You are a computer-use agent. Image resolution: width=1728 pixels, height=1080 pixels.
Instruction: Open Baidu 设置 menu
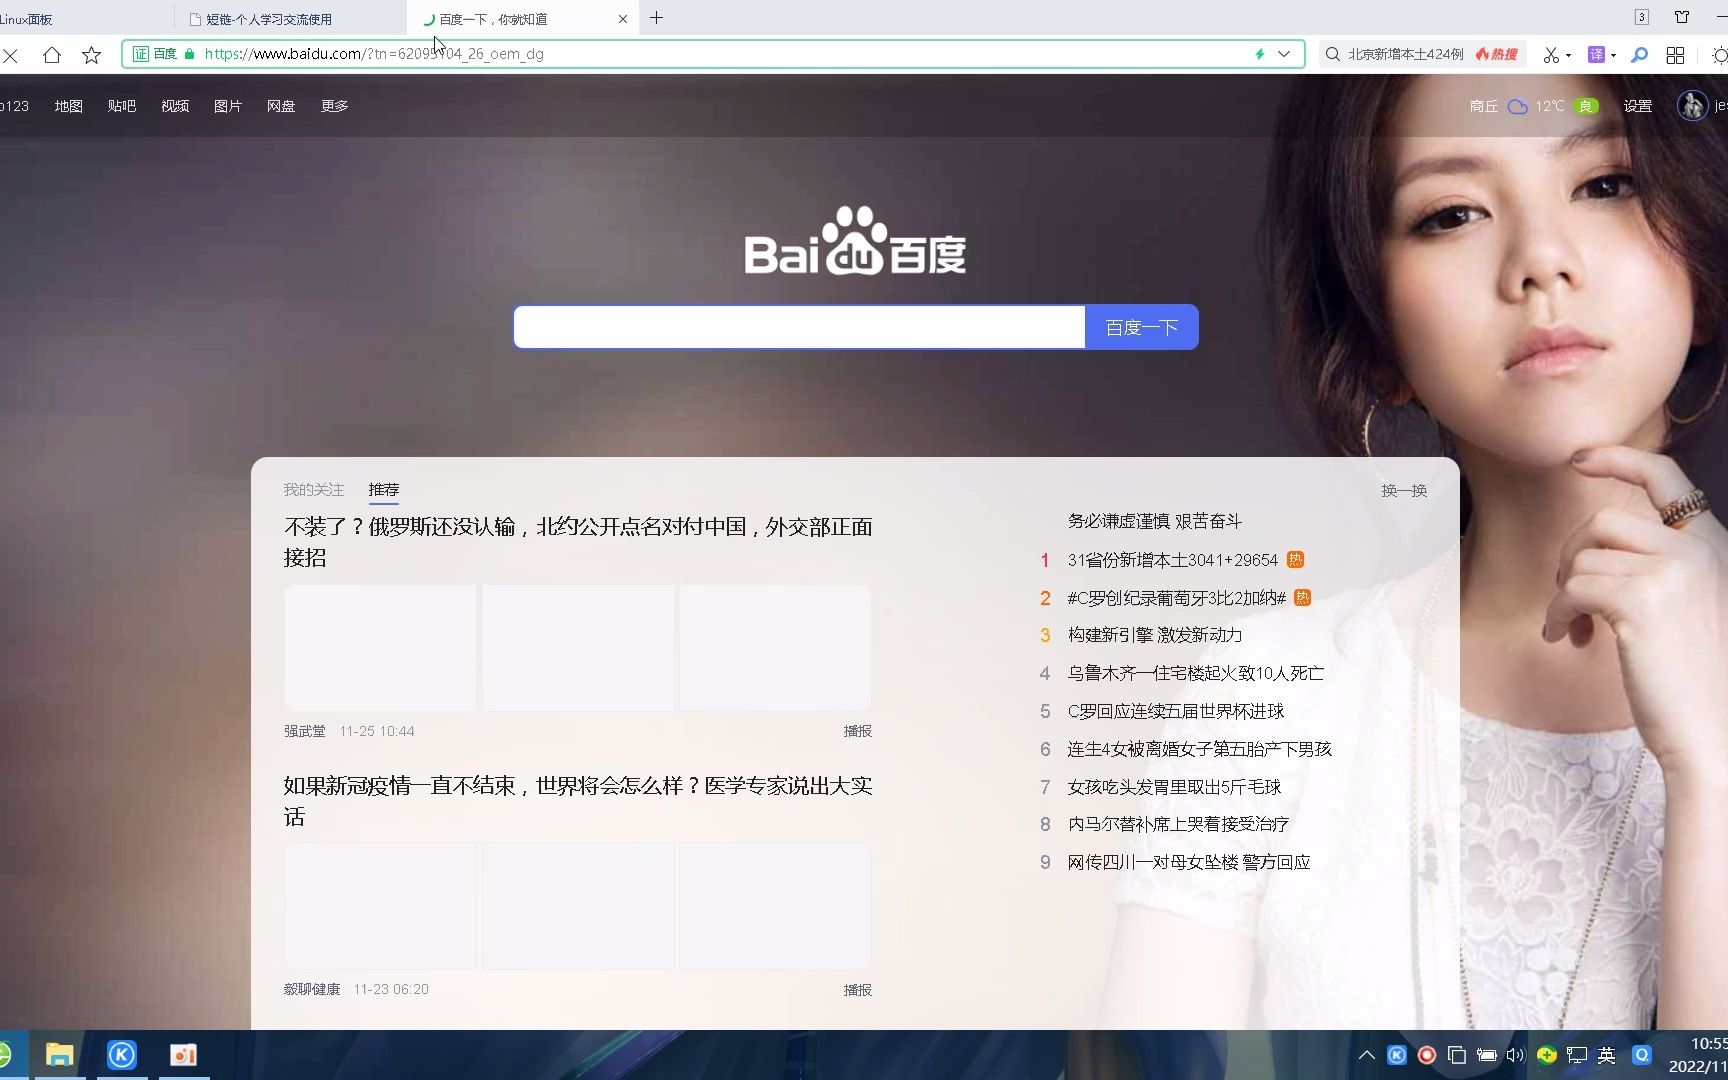coord(1638,106)
